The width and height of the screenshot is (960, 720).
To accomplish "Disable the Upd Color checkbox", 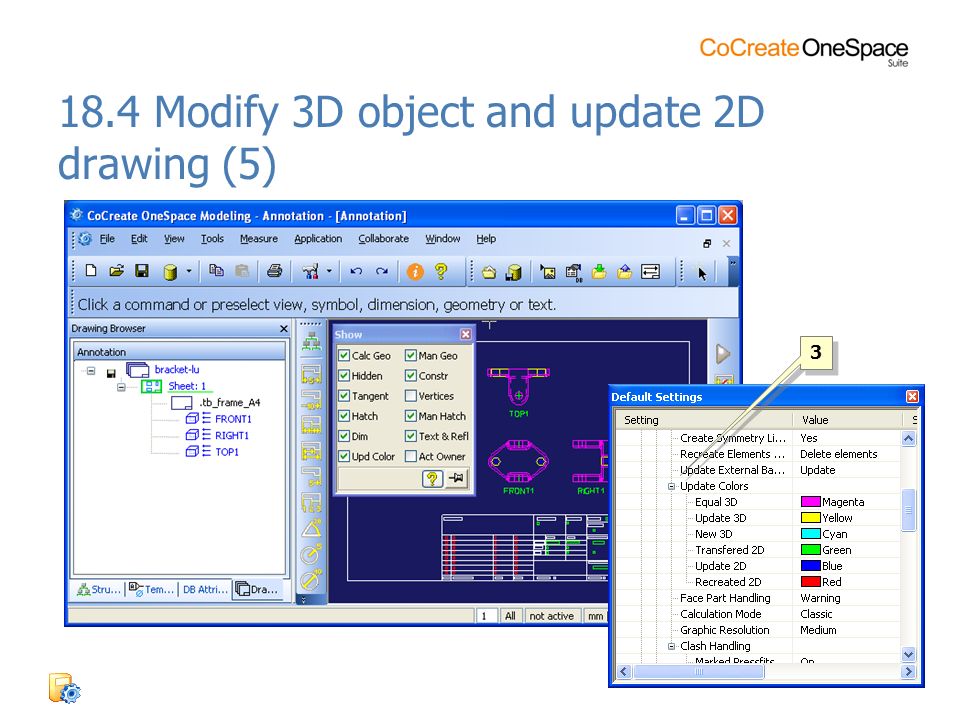I will [344, 456].
